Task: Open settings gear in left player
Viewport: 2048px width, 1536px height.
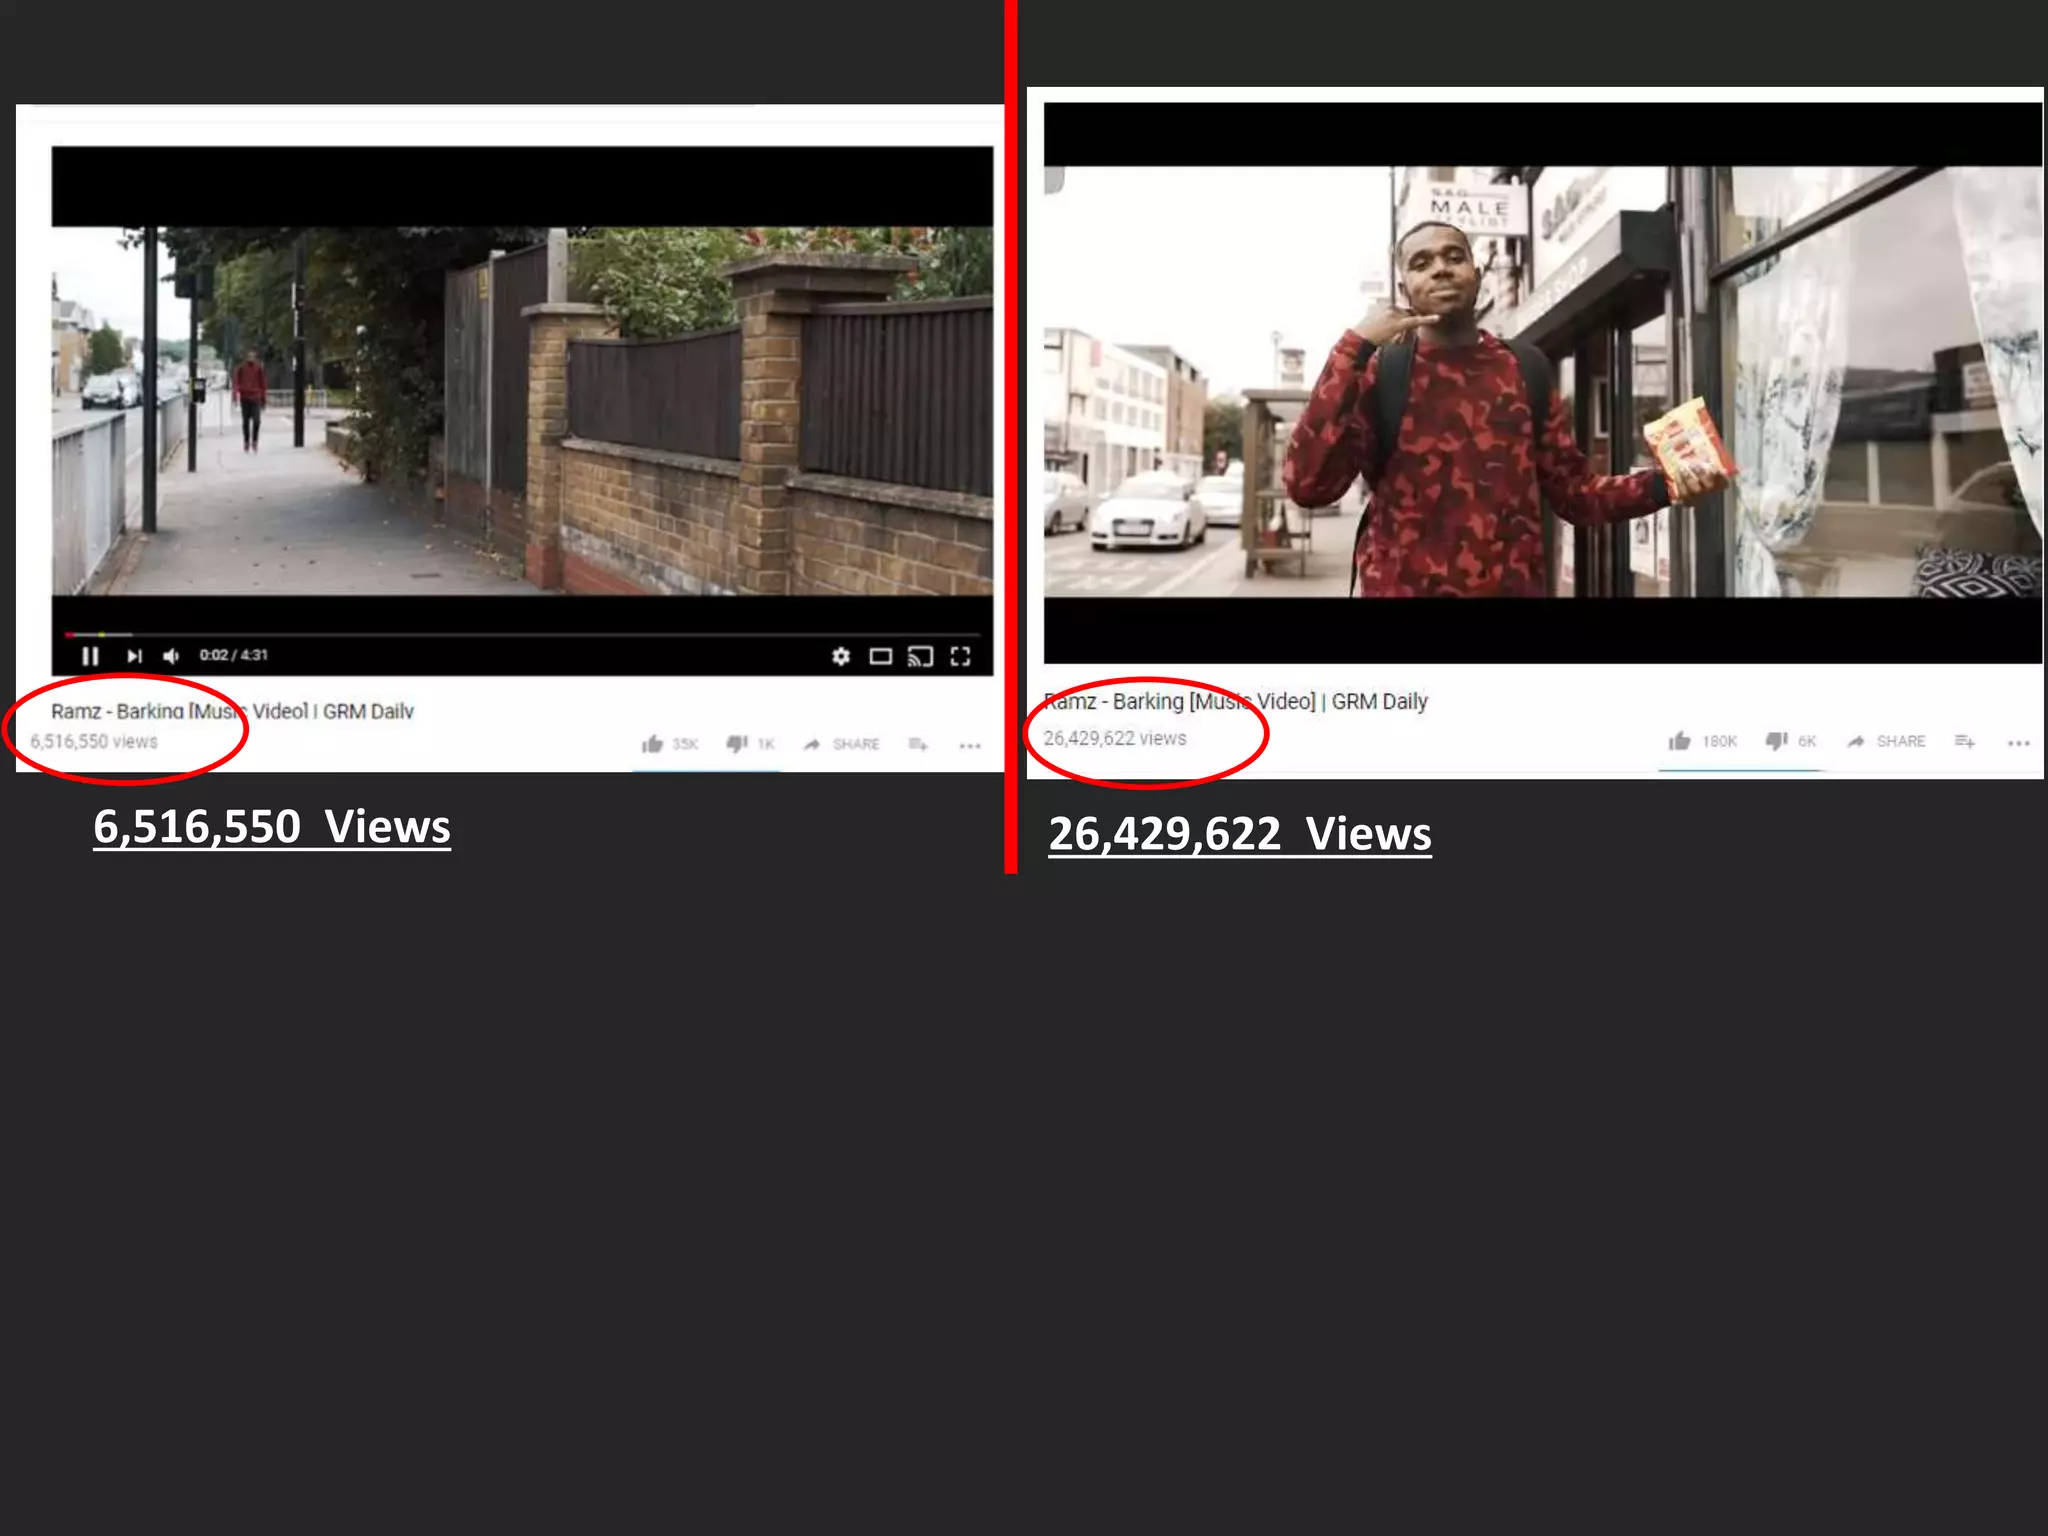Action: pos(841,656)
